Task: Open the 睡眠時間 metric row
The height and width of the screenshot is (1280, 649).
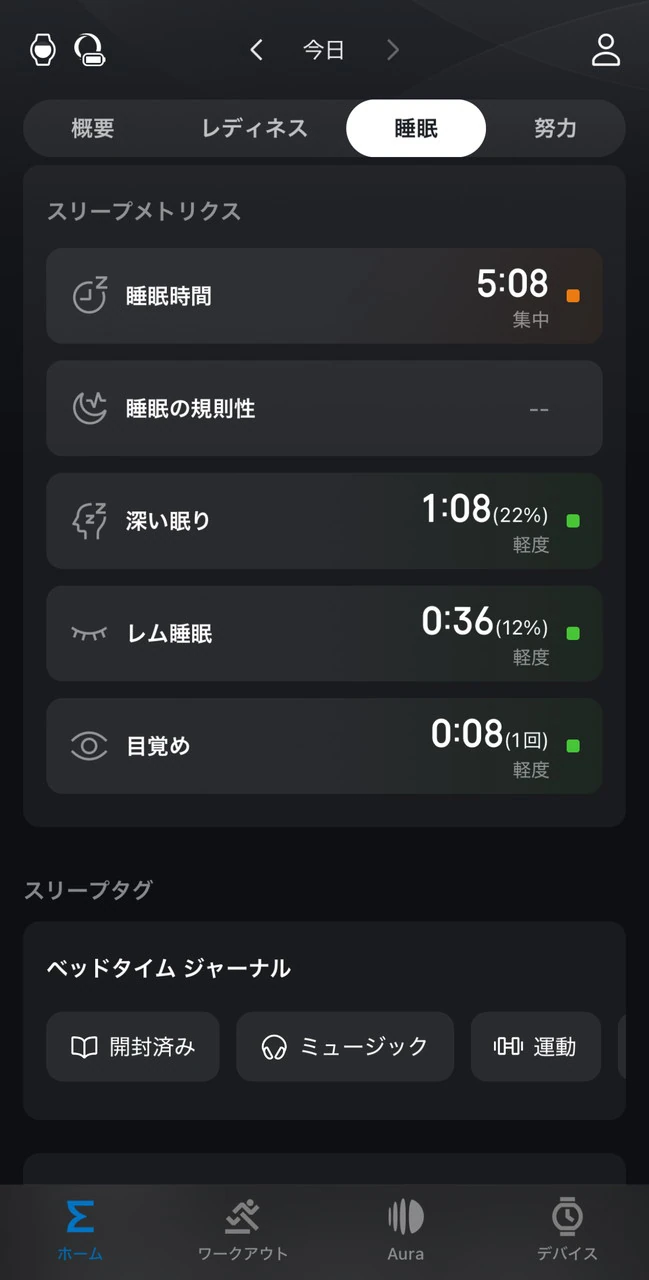Action: tap(324, 296)
